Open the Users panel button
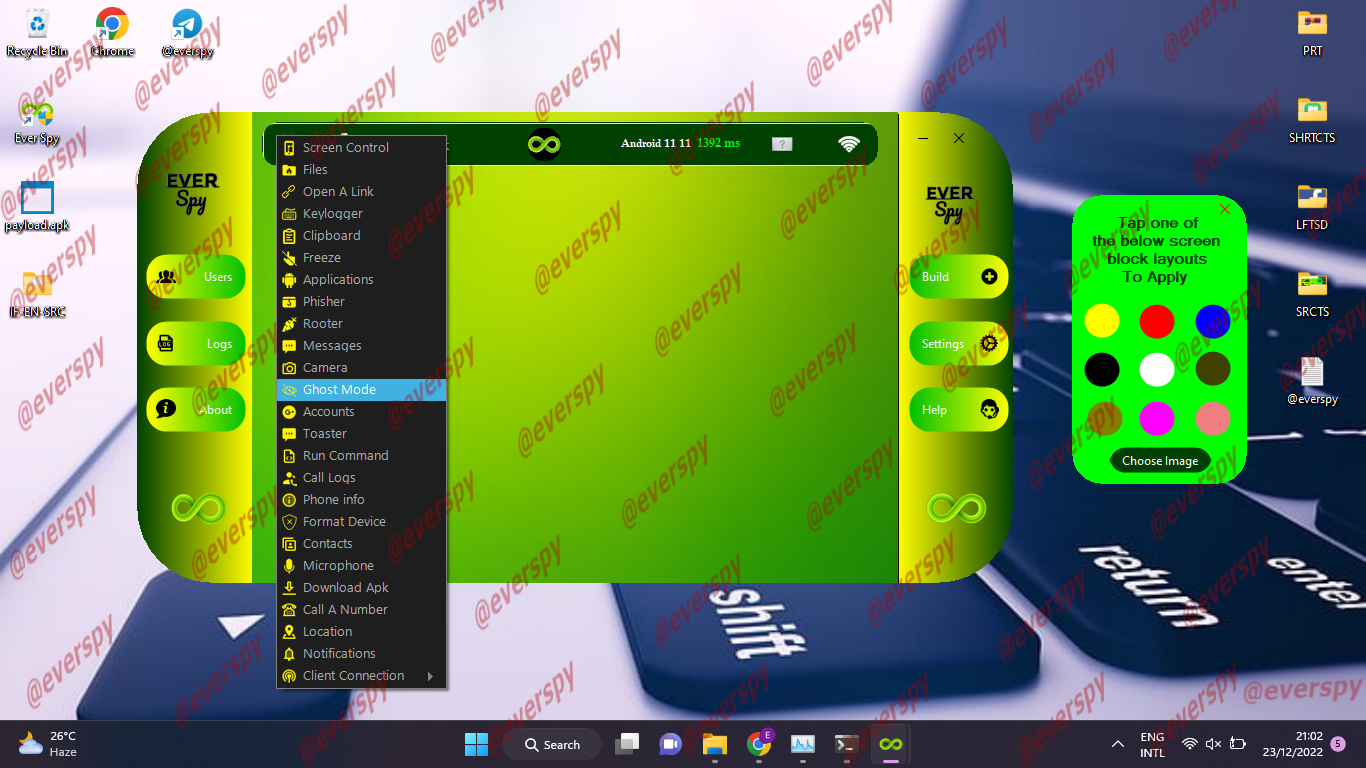Viewport: 1366px width, 768px height. pos(196,277)
